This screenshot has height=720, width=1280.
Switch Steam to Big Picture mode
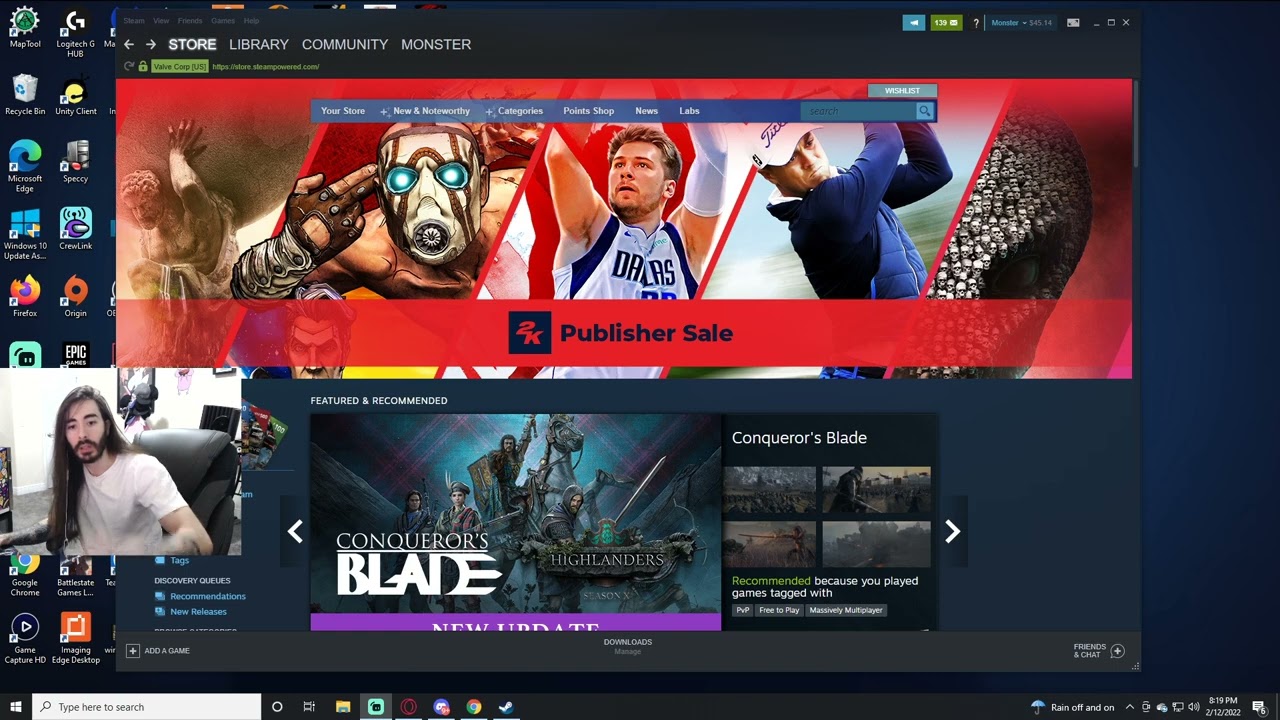click(x=1073, y=23)
